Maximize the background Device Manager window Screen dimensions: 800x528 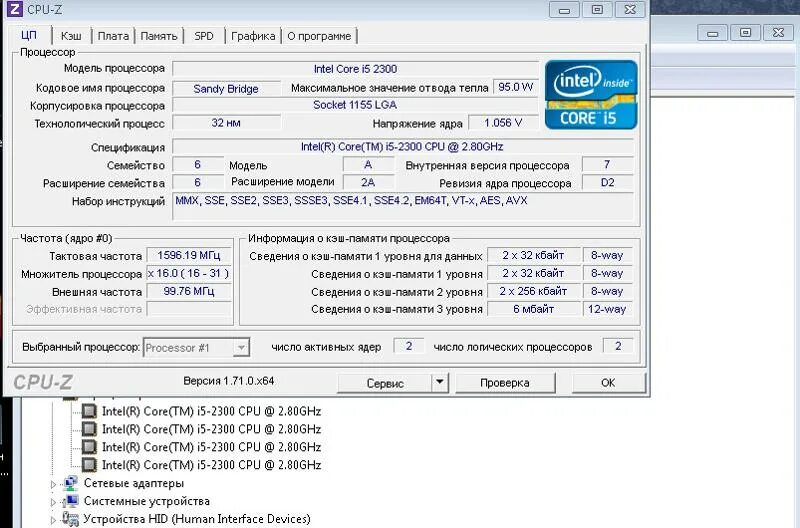pyautogui.click(x=745, y=33)
